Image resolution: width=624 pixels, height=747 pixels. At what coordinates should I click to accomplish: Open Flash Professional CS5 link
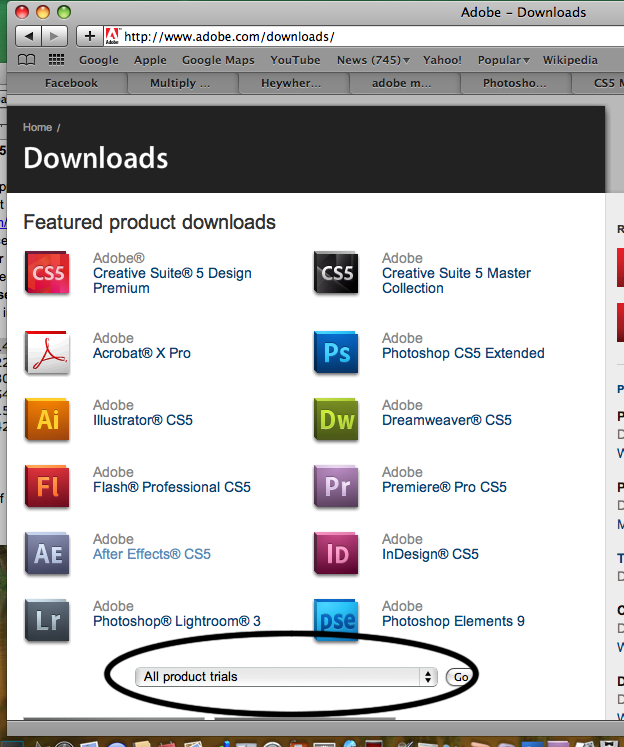pyautogui.click(x=171, y=487)
